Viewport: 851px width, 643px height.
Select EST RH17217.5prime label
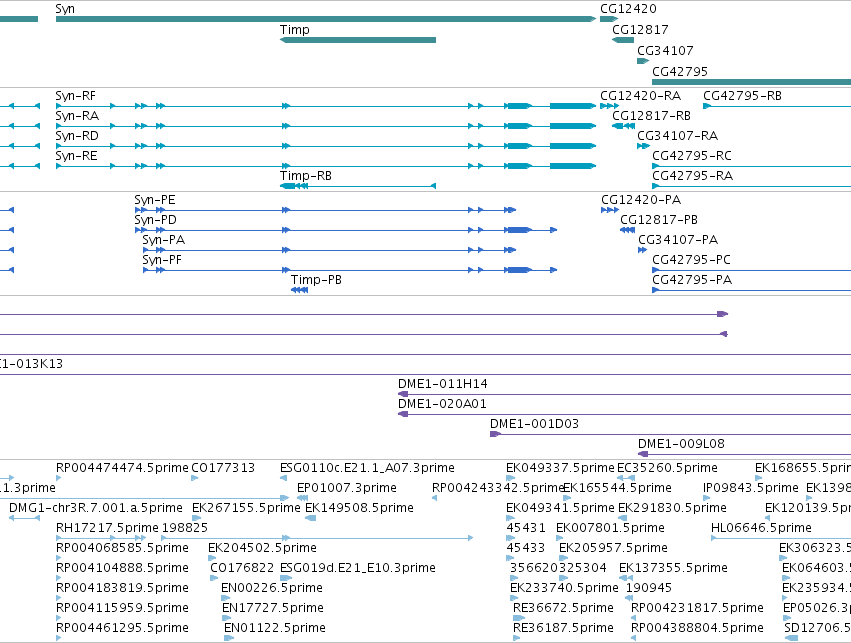(107, 528)
